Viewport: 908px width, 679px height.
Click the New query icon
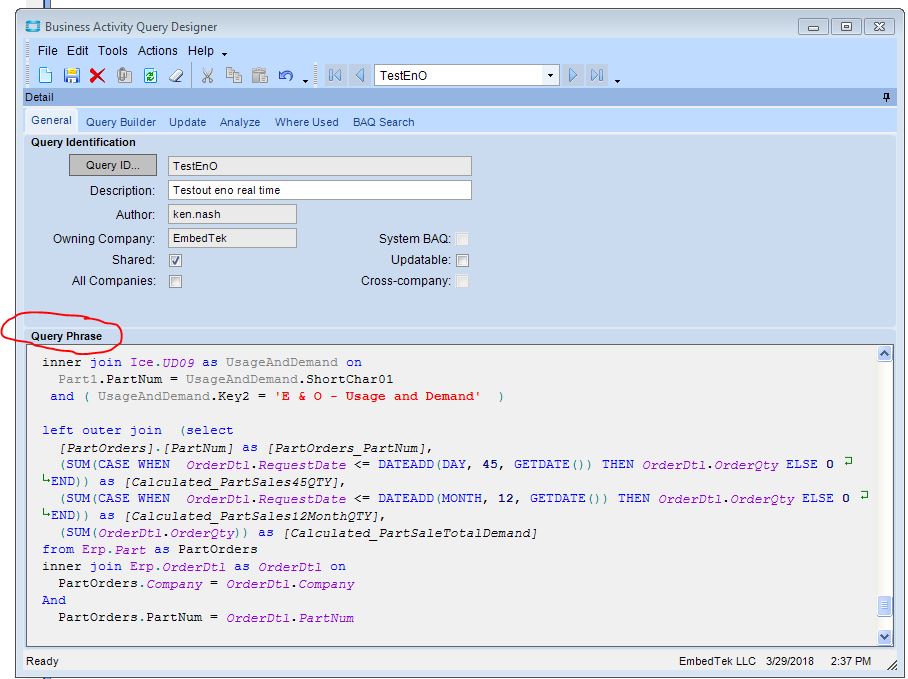45,75
